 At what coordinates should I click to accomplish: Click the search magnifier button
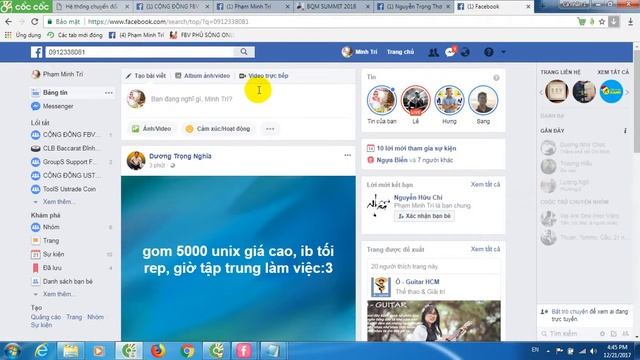244,52
